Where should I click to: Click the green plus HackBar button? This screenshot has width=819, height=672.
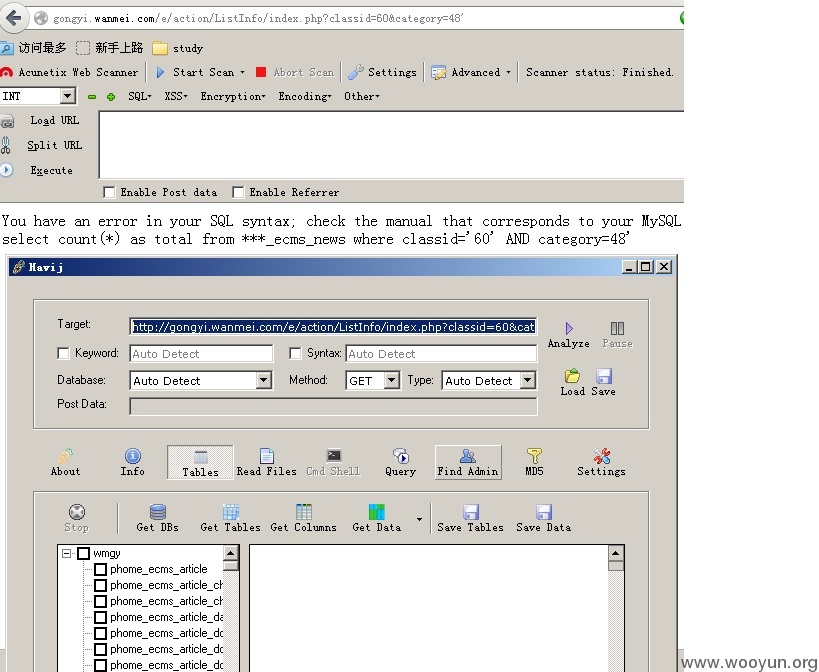point(111,97)
